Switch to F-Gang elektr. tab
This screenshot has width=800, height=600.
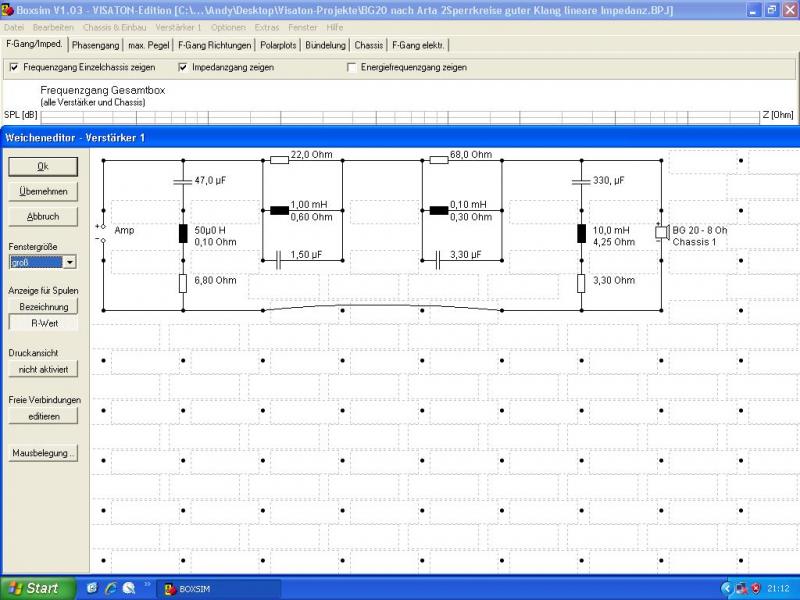(x=418, y=45)
